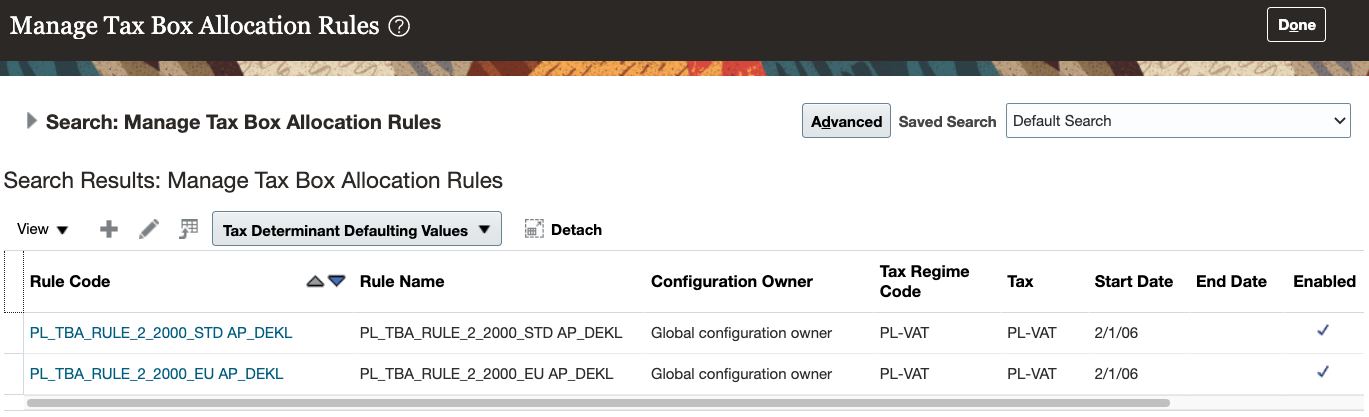Open PL_TBA_RULE_2_2000_STD AP_DEKL rule link
Image resolution: width=1369 pixels, height=417 pixels.
[x=161, y=333]
